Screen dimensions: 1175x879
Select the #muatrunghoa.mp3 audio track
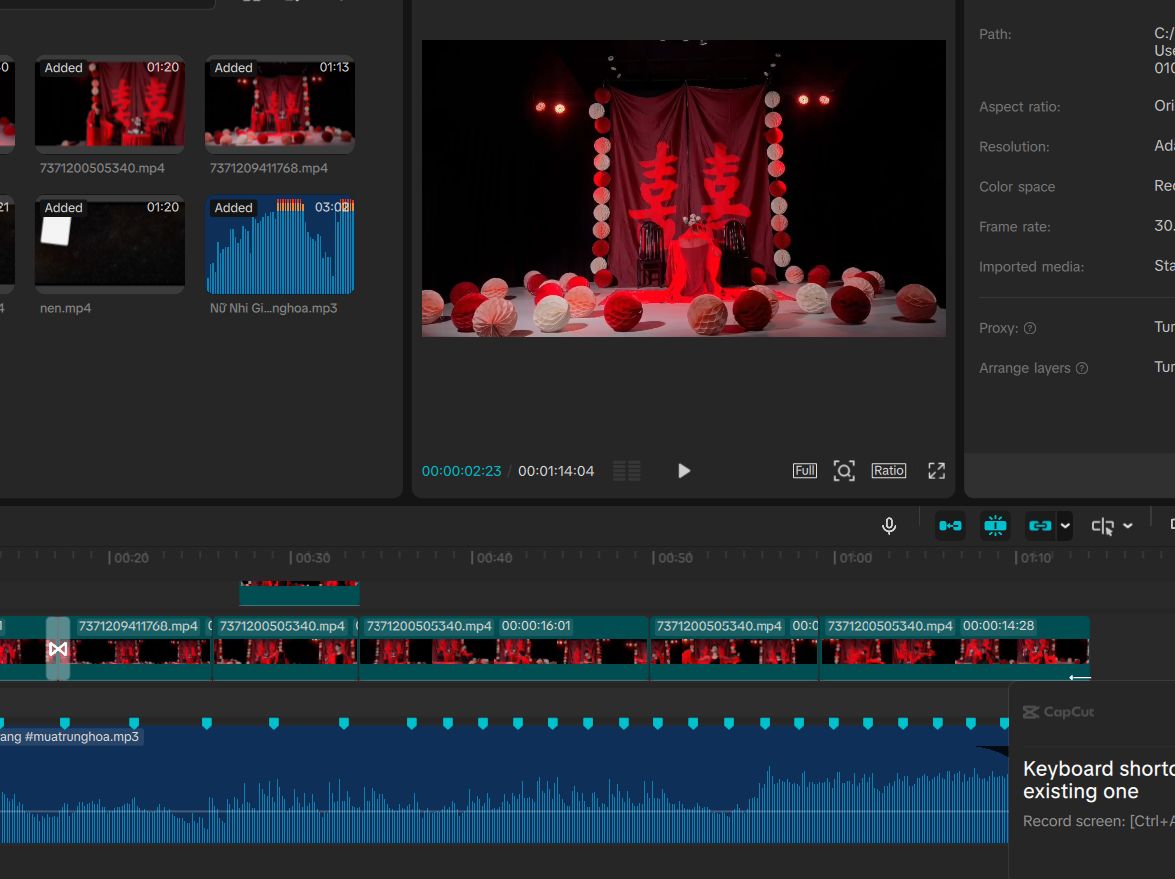pos(504,785)
